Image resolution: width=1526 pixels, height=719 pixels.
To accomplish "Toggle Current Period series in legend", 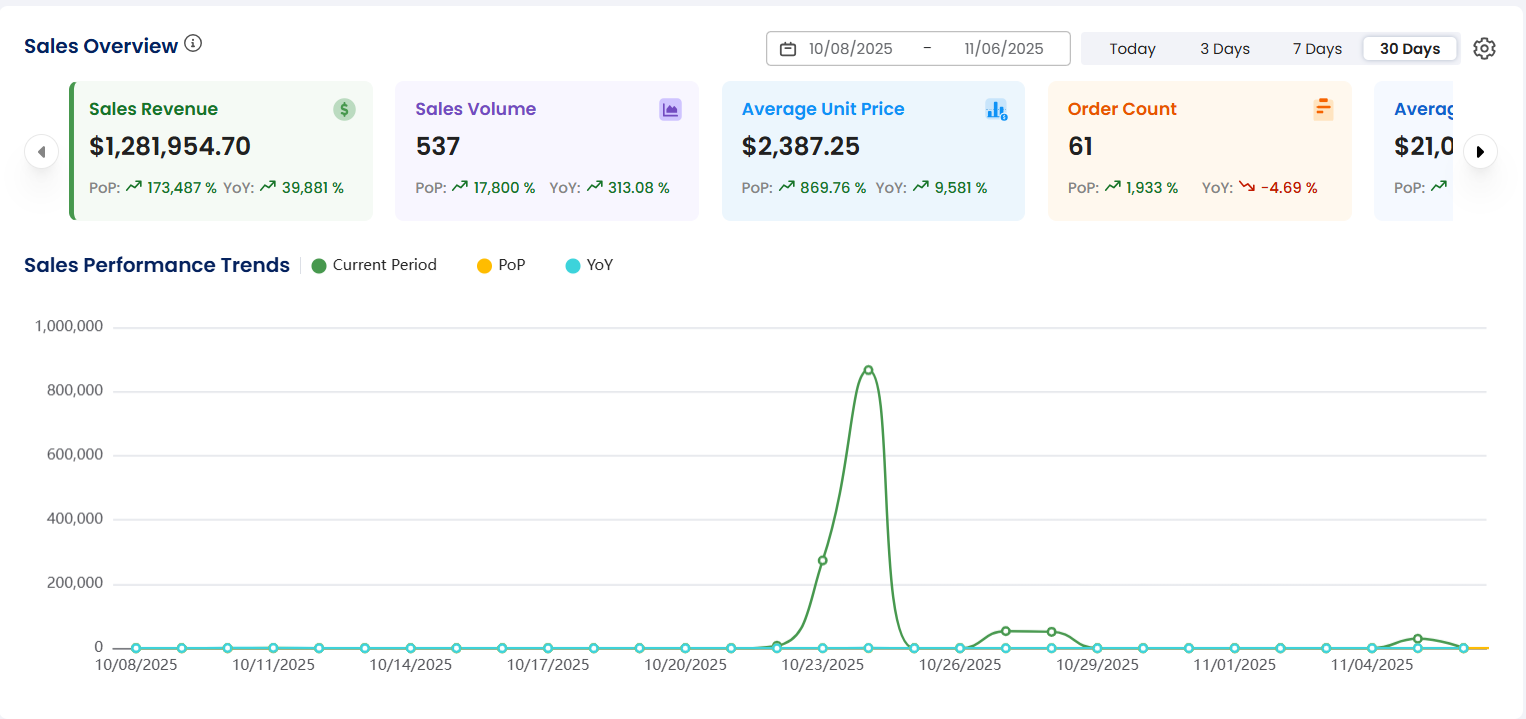I will click(x=374, y=265).
